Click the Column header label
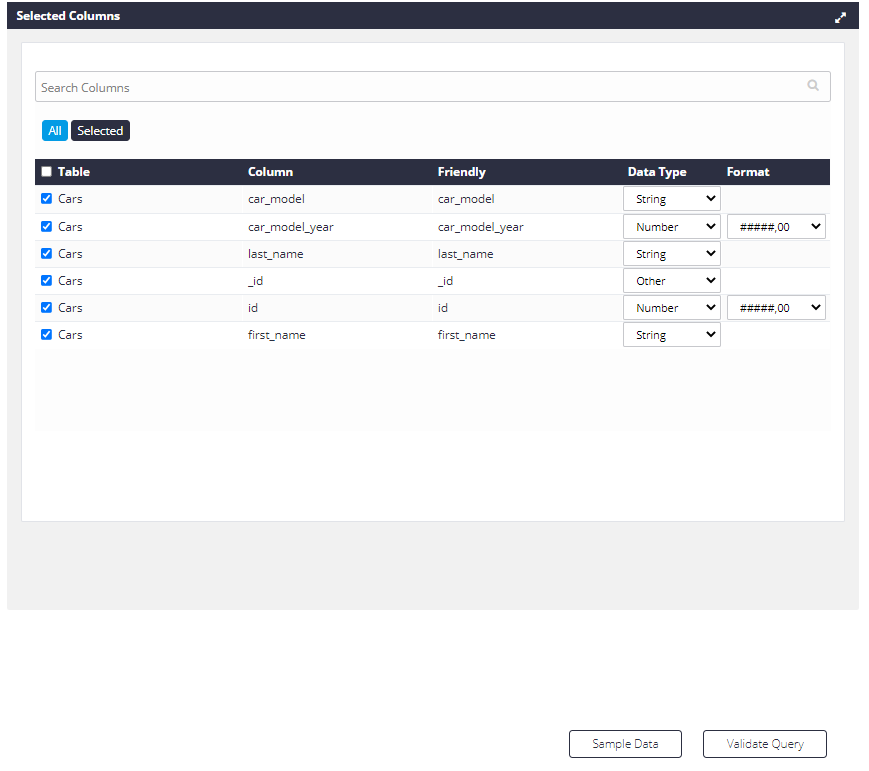Image resolution: width=869 pixels, height=771 pixels. [270, 172]
